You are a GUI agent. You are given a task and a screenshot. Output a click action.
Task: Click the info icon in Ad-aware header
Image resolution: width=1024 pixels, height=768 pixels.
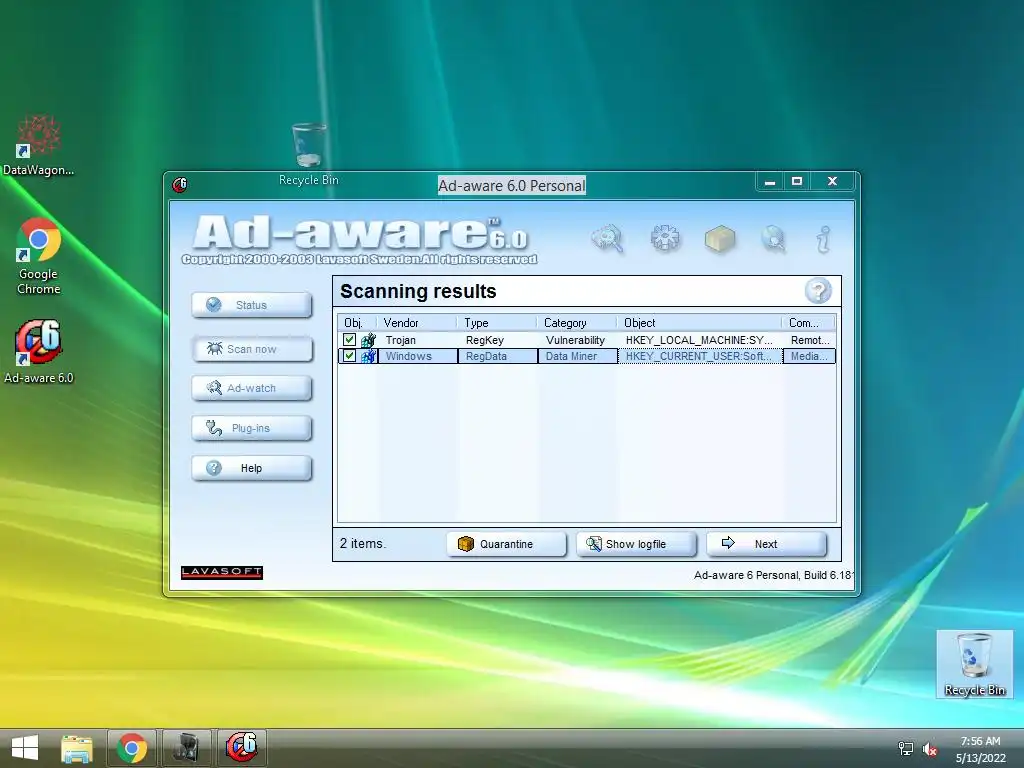coord(824,239)
